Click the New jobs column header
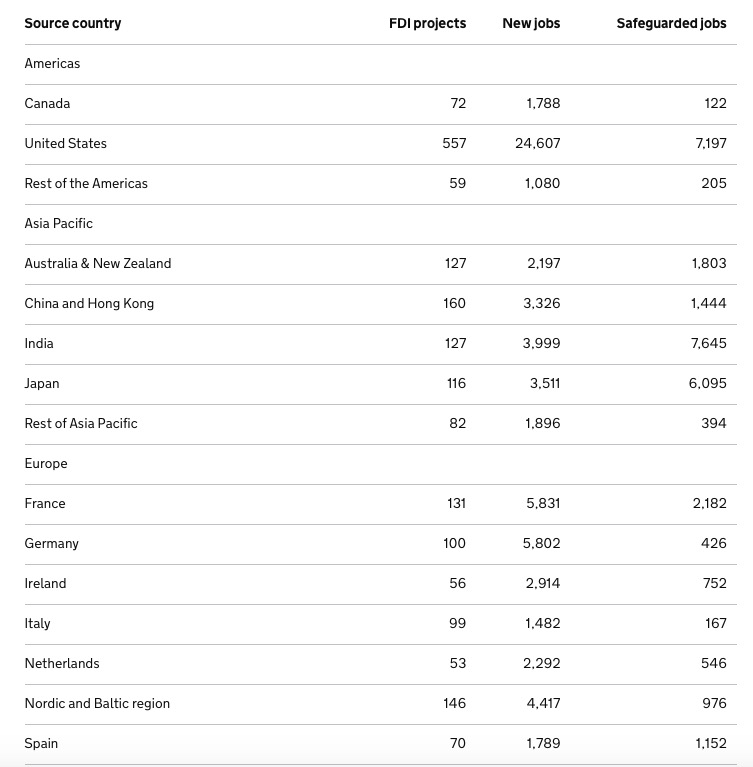 click(531, 23)
